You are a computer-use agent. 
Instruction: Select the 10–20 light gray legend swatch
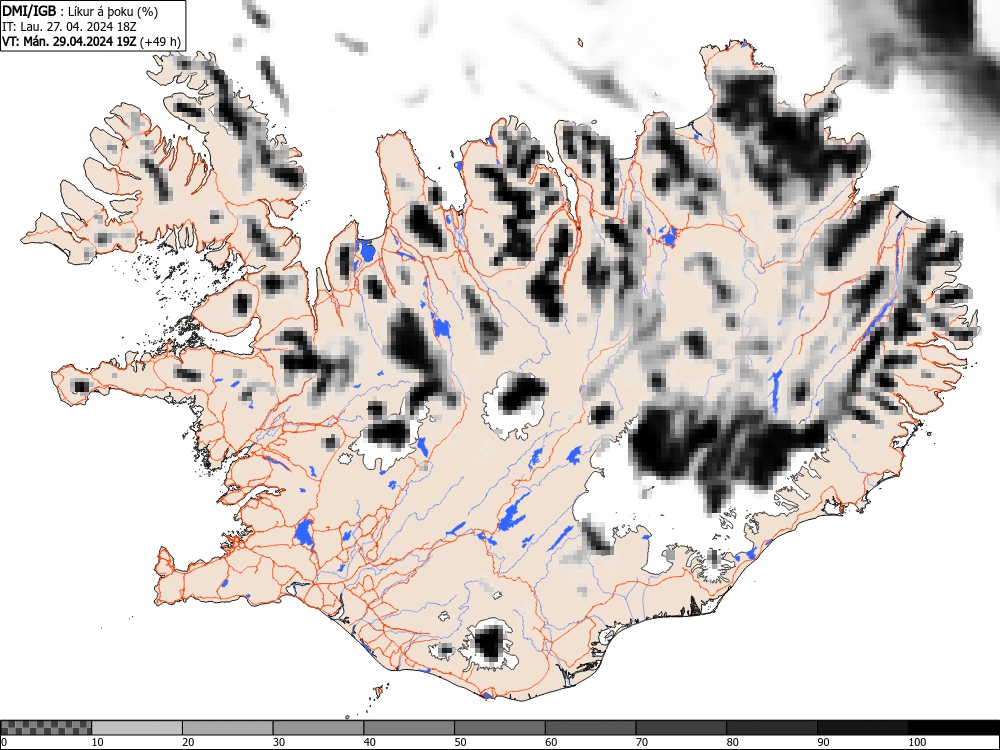[137, 728]
